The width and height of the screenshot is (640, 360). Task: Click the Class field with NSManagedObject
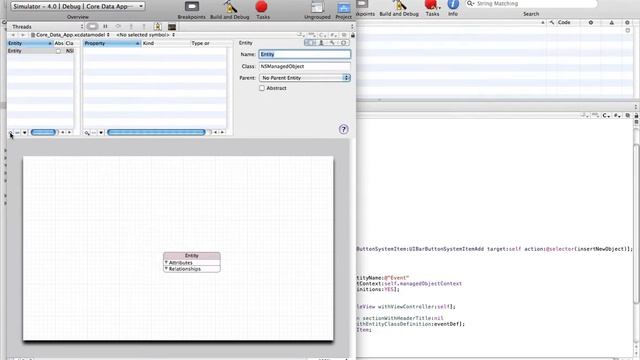point(304,66)
